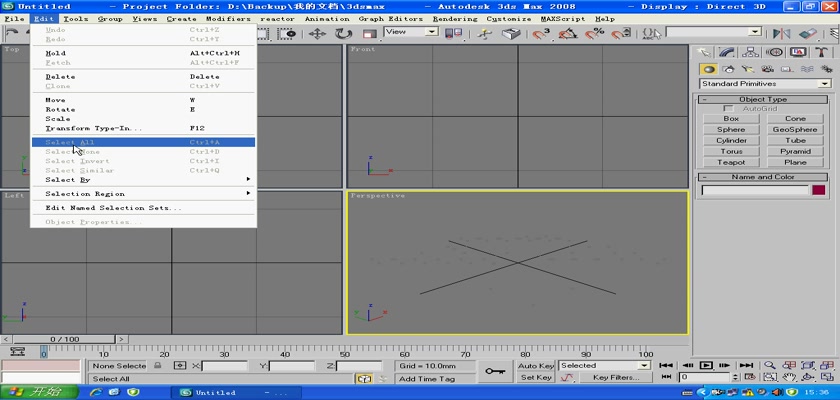Switch to the Utilities command panel
840x400 pixels.
pyautogui.click(x=822, y=52)
